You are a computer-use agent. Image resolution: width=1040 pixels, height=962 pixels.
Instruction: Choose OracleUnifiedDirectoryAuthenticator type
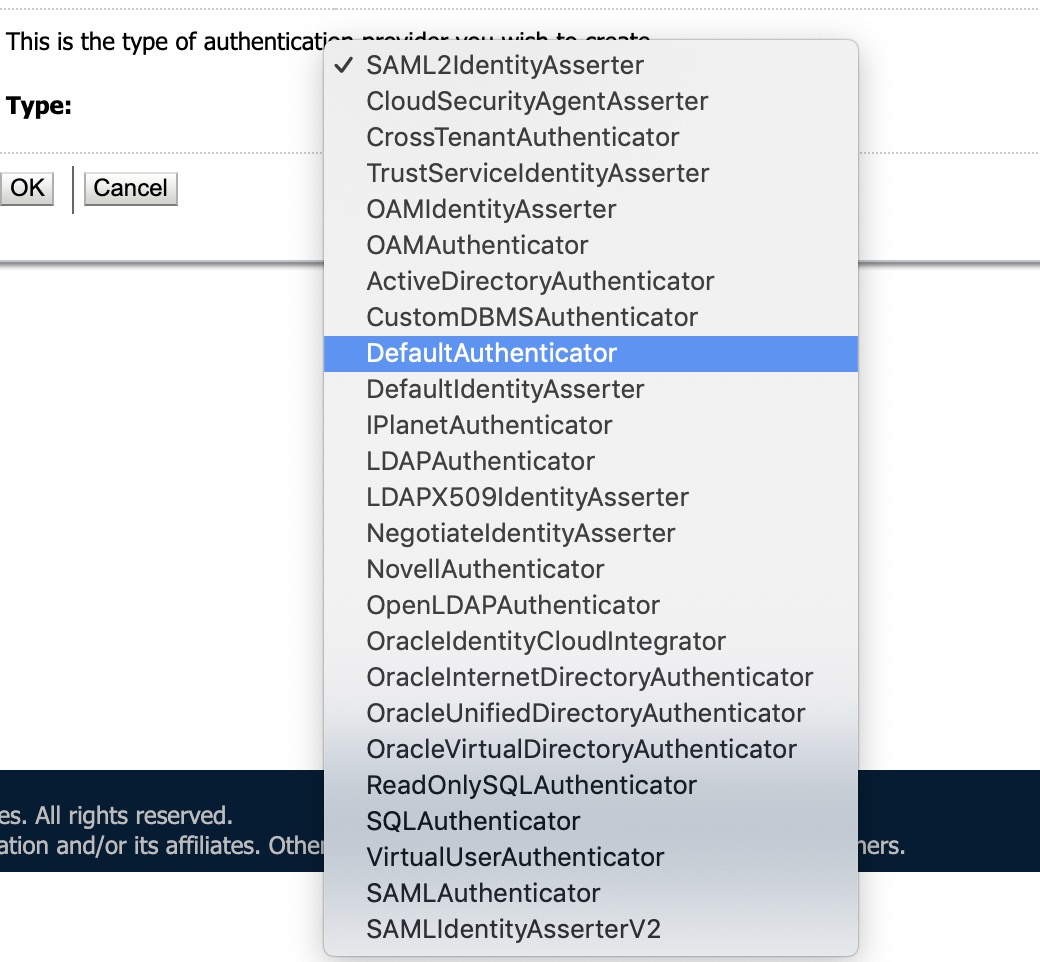pos(590,713)
